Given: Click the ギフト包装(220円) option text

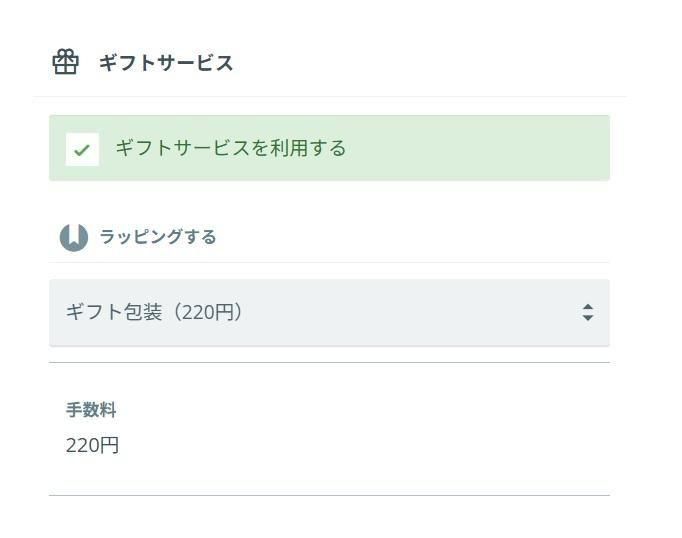Looking at the screenshot, I should [154, 312].
